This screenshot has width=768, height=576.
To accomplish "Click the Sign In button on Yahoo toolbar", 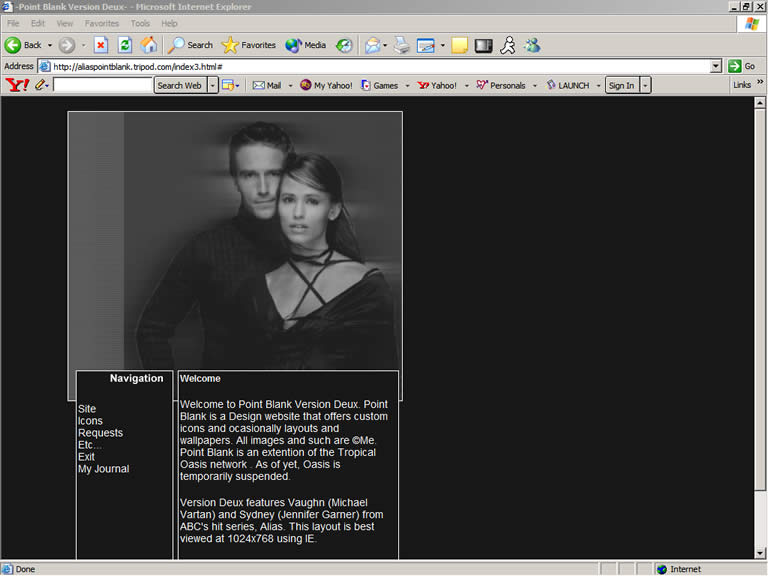I will (x=621, y=85).
